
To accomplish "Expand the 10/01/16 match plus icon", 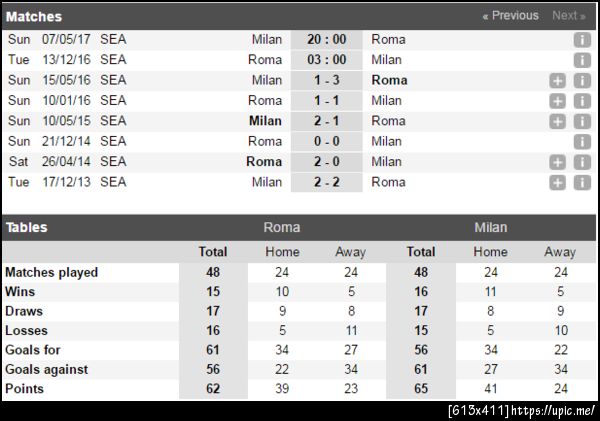I will tap(557, 101).
